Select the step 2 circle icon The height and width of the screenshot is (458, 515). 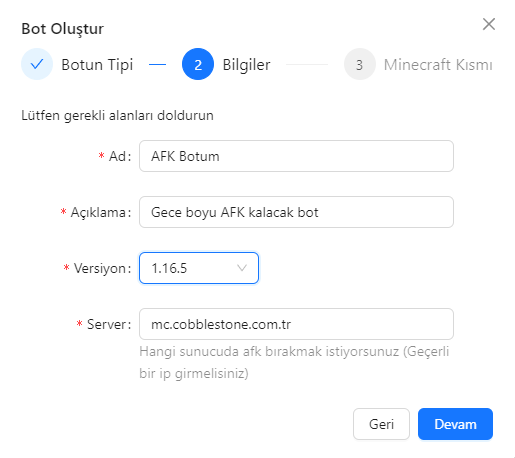(198, 64)
